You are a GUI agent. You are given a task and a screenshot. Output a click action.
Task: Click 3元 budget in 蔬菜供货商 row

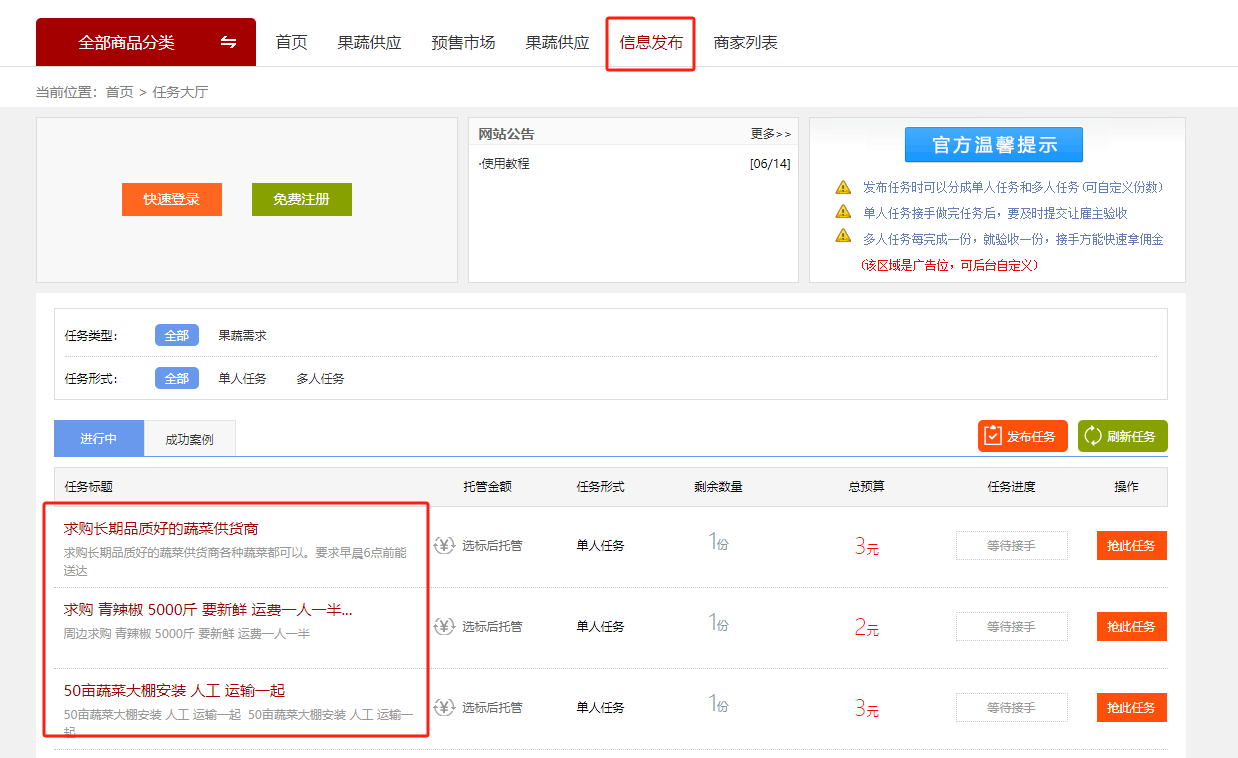pos(866,546)
